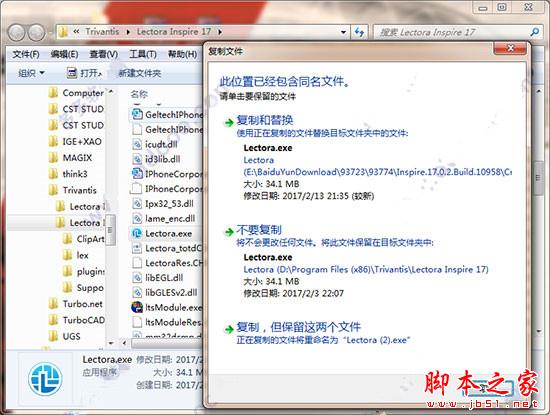Click the ltsModule.exe globe icon
Viewport: 550px width, 415px height.
pos(136,307)
